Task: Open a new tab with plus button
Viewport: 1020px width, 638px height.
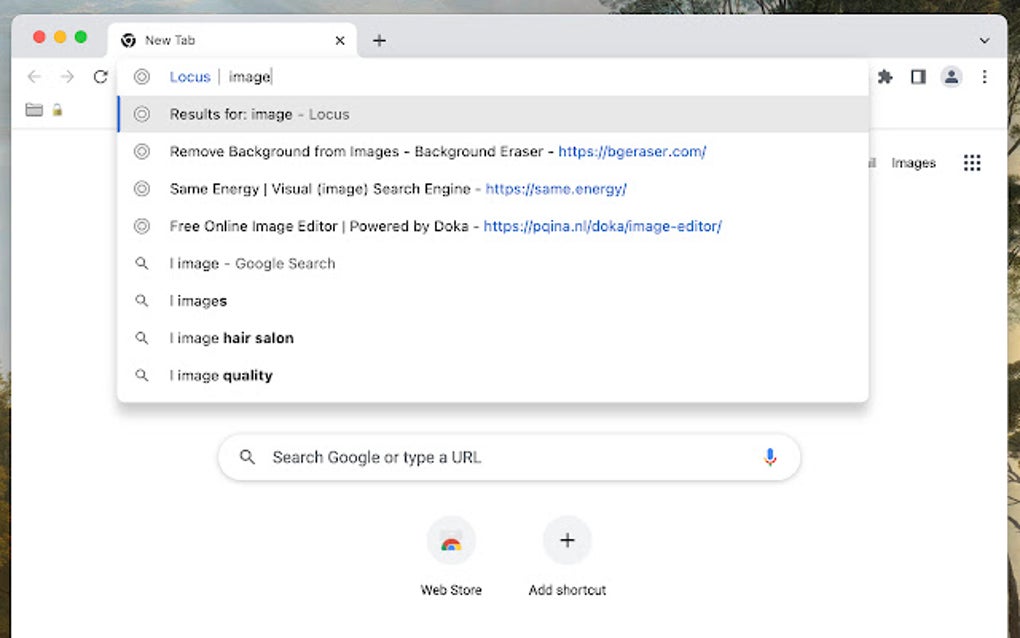Action: [x=379, y=40]
